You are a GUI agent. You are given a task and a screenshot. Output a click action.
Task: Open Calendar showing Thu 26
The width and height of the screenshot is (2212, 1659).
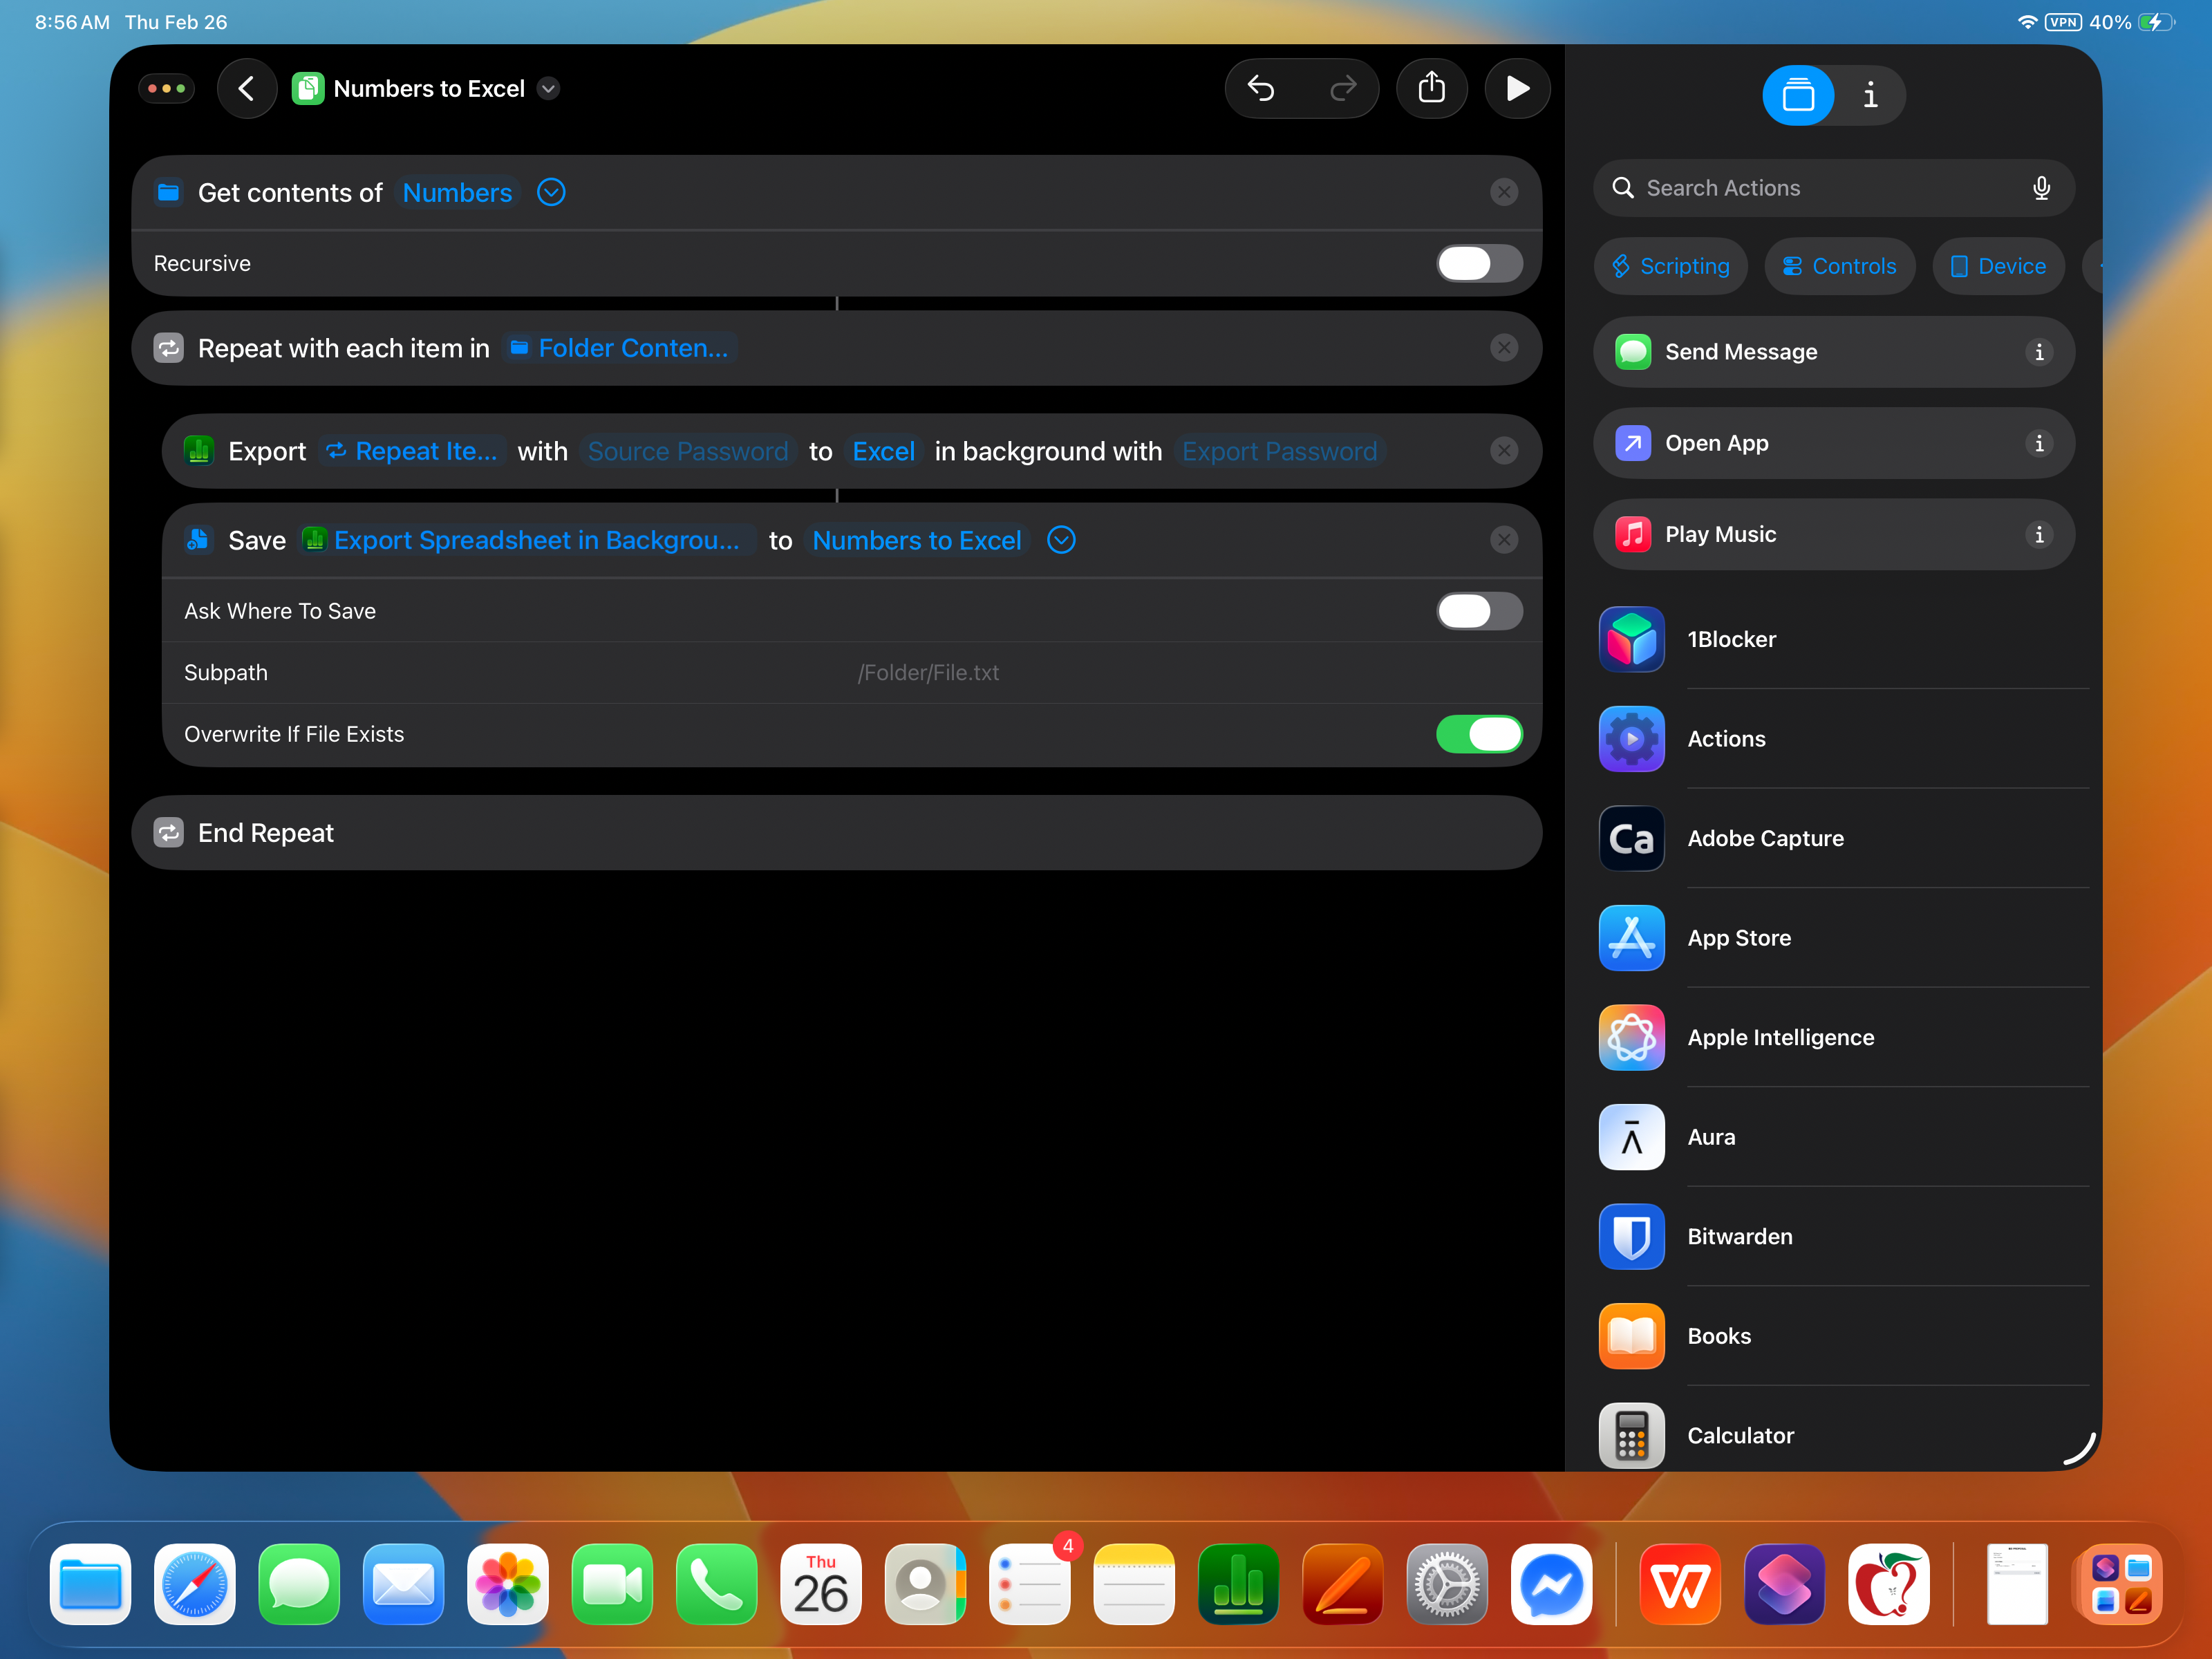click(821, 1585)
